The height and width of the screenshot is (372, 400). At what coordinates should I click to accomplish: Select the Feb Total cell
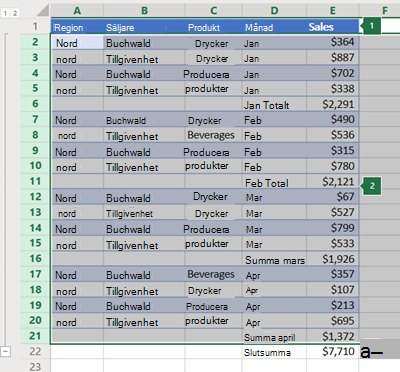tap(274, 182)
